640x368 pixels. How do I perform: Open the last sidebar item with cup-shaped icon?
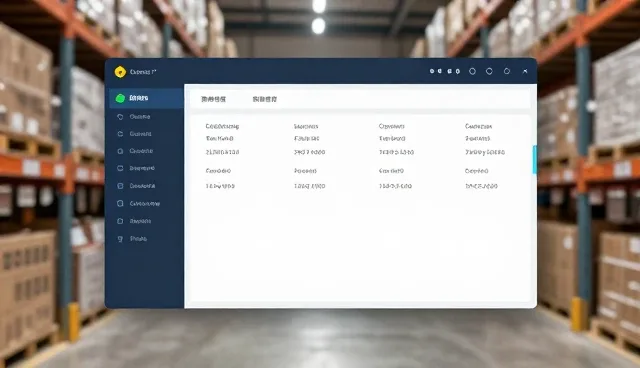(x=133, y=239)
